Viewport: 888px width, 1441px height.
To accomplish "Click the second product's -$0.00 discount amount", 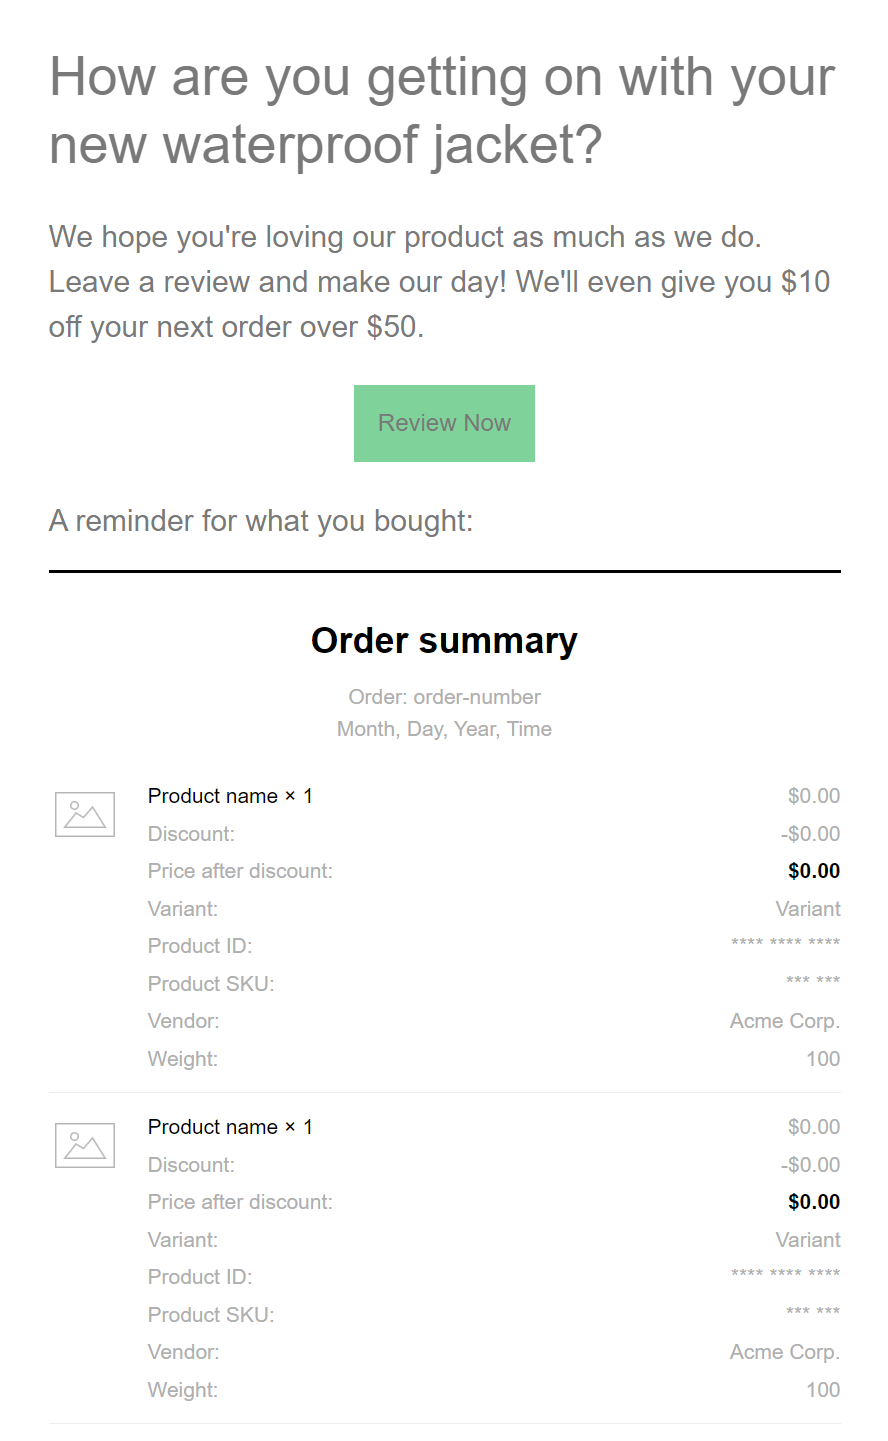I will coord(810,1165).
